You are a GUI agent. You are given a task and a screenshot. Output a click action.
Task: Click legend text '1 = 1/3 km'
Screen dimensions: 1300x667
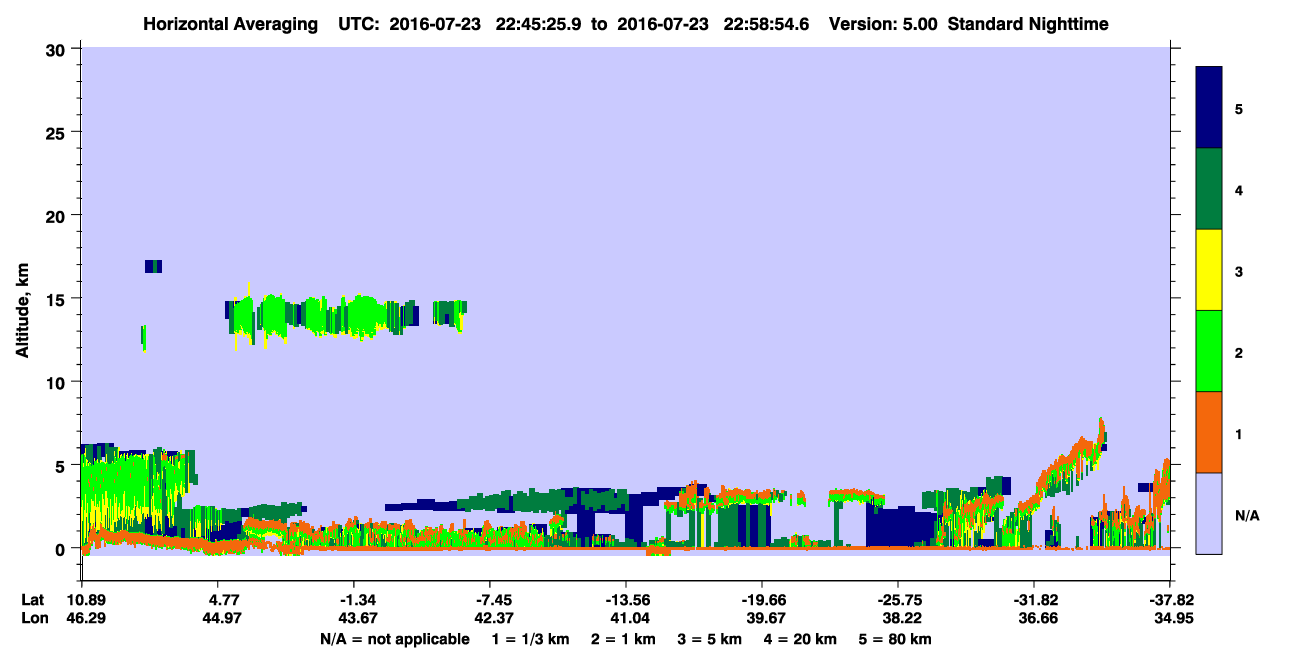click(x=531, y=639)
